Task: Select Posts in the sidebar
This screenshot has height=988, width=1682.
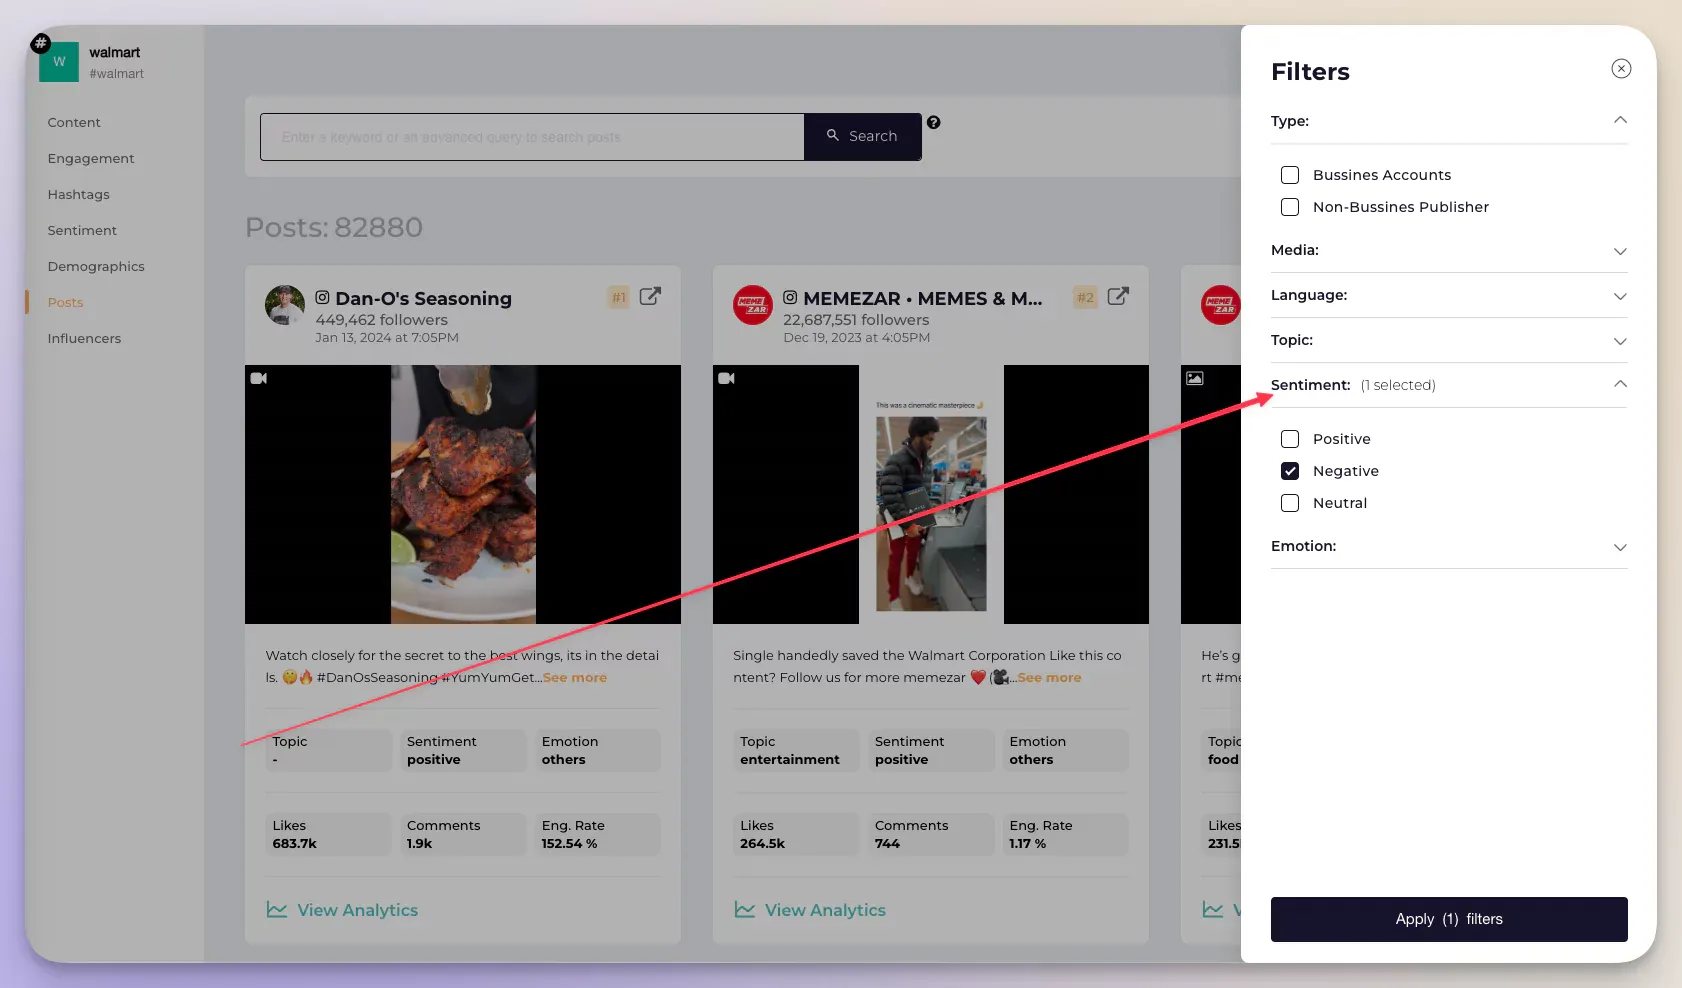Action: tap(65, 302)
